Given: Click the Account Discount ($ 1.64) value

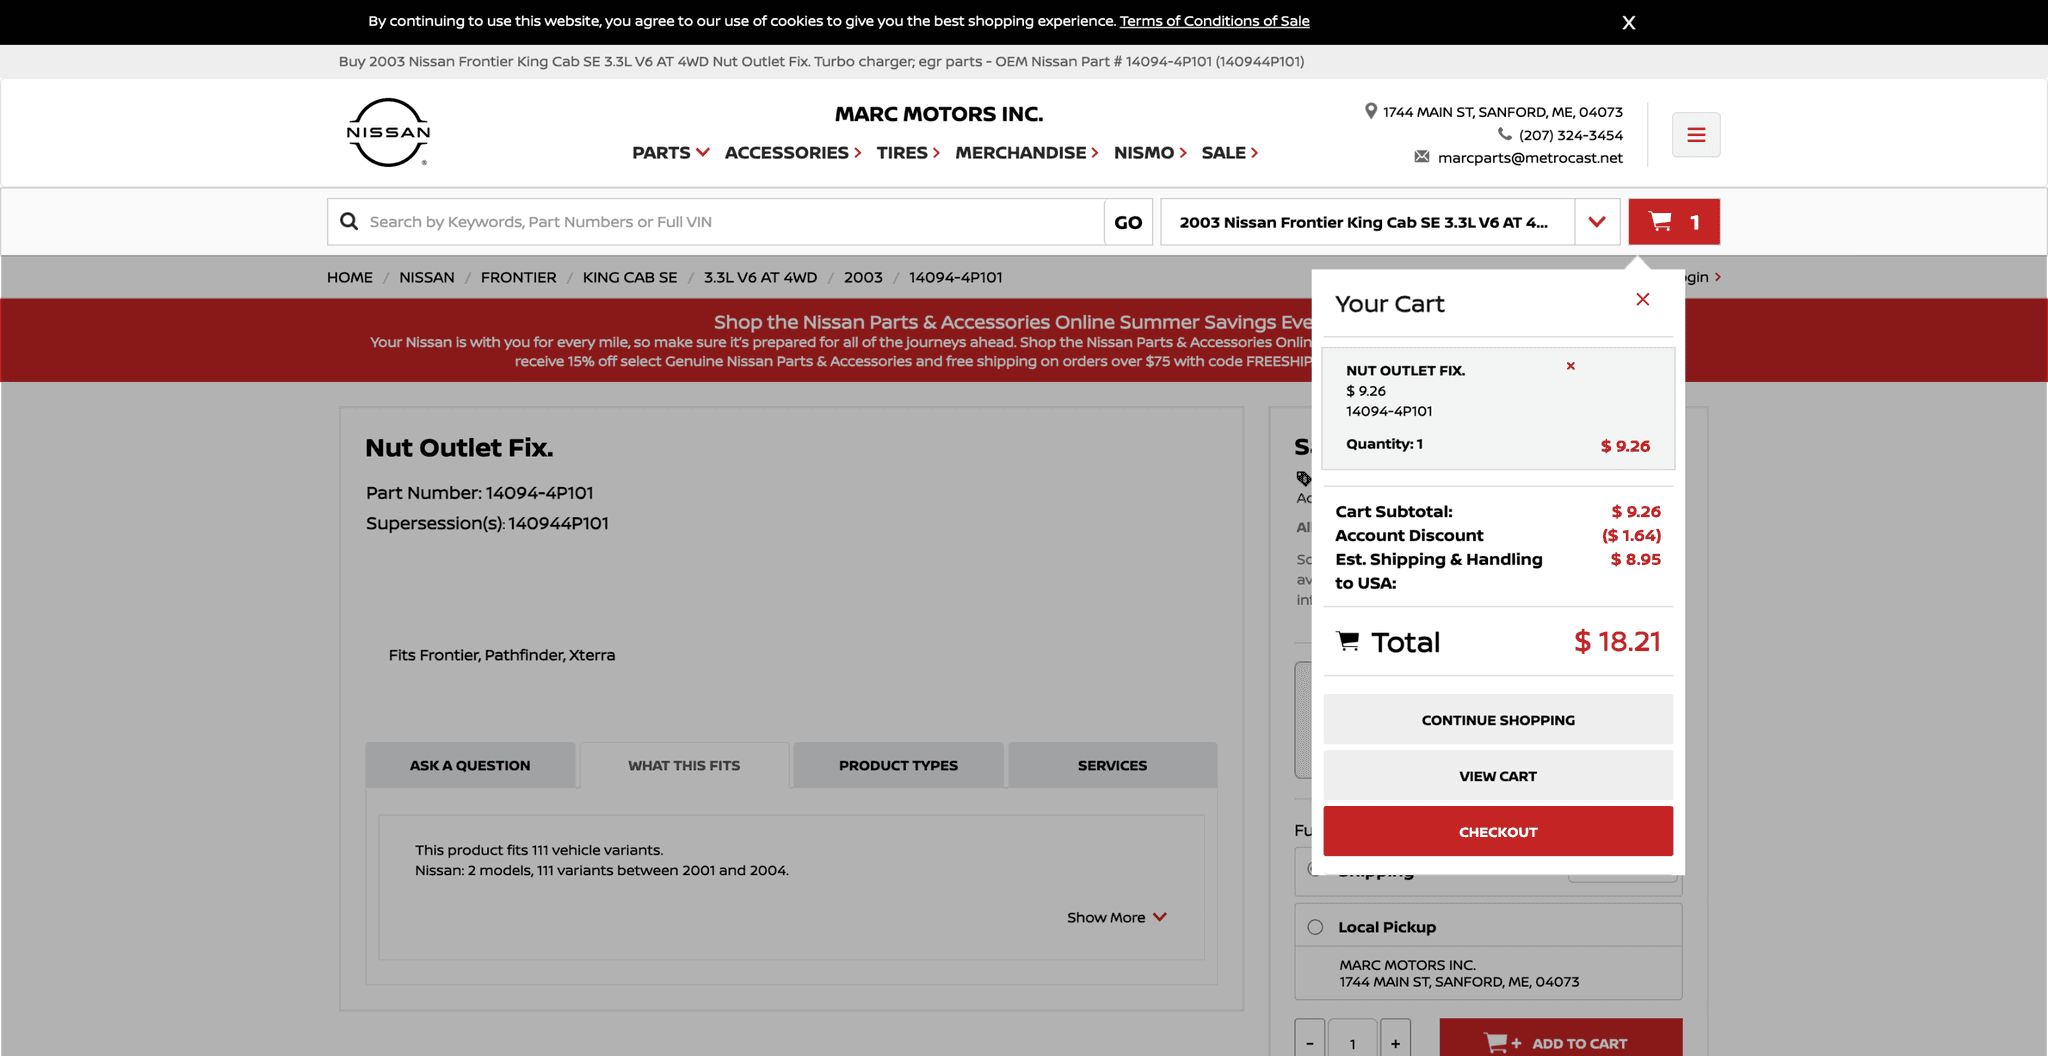Looking at the screenshot, I should tap(1631, 535).
